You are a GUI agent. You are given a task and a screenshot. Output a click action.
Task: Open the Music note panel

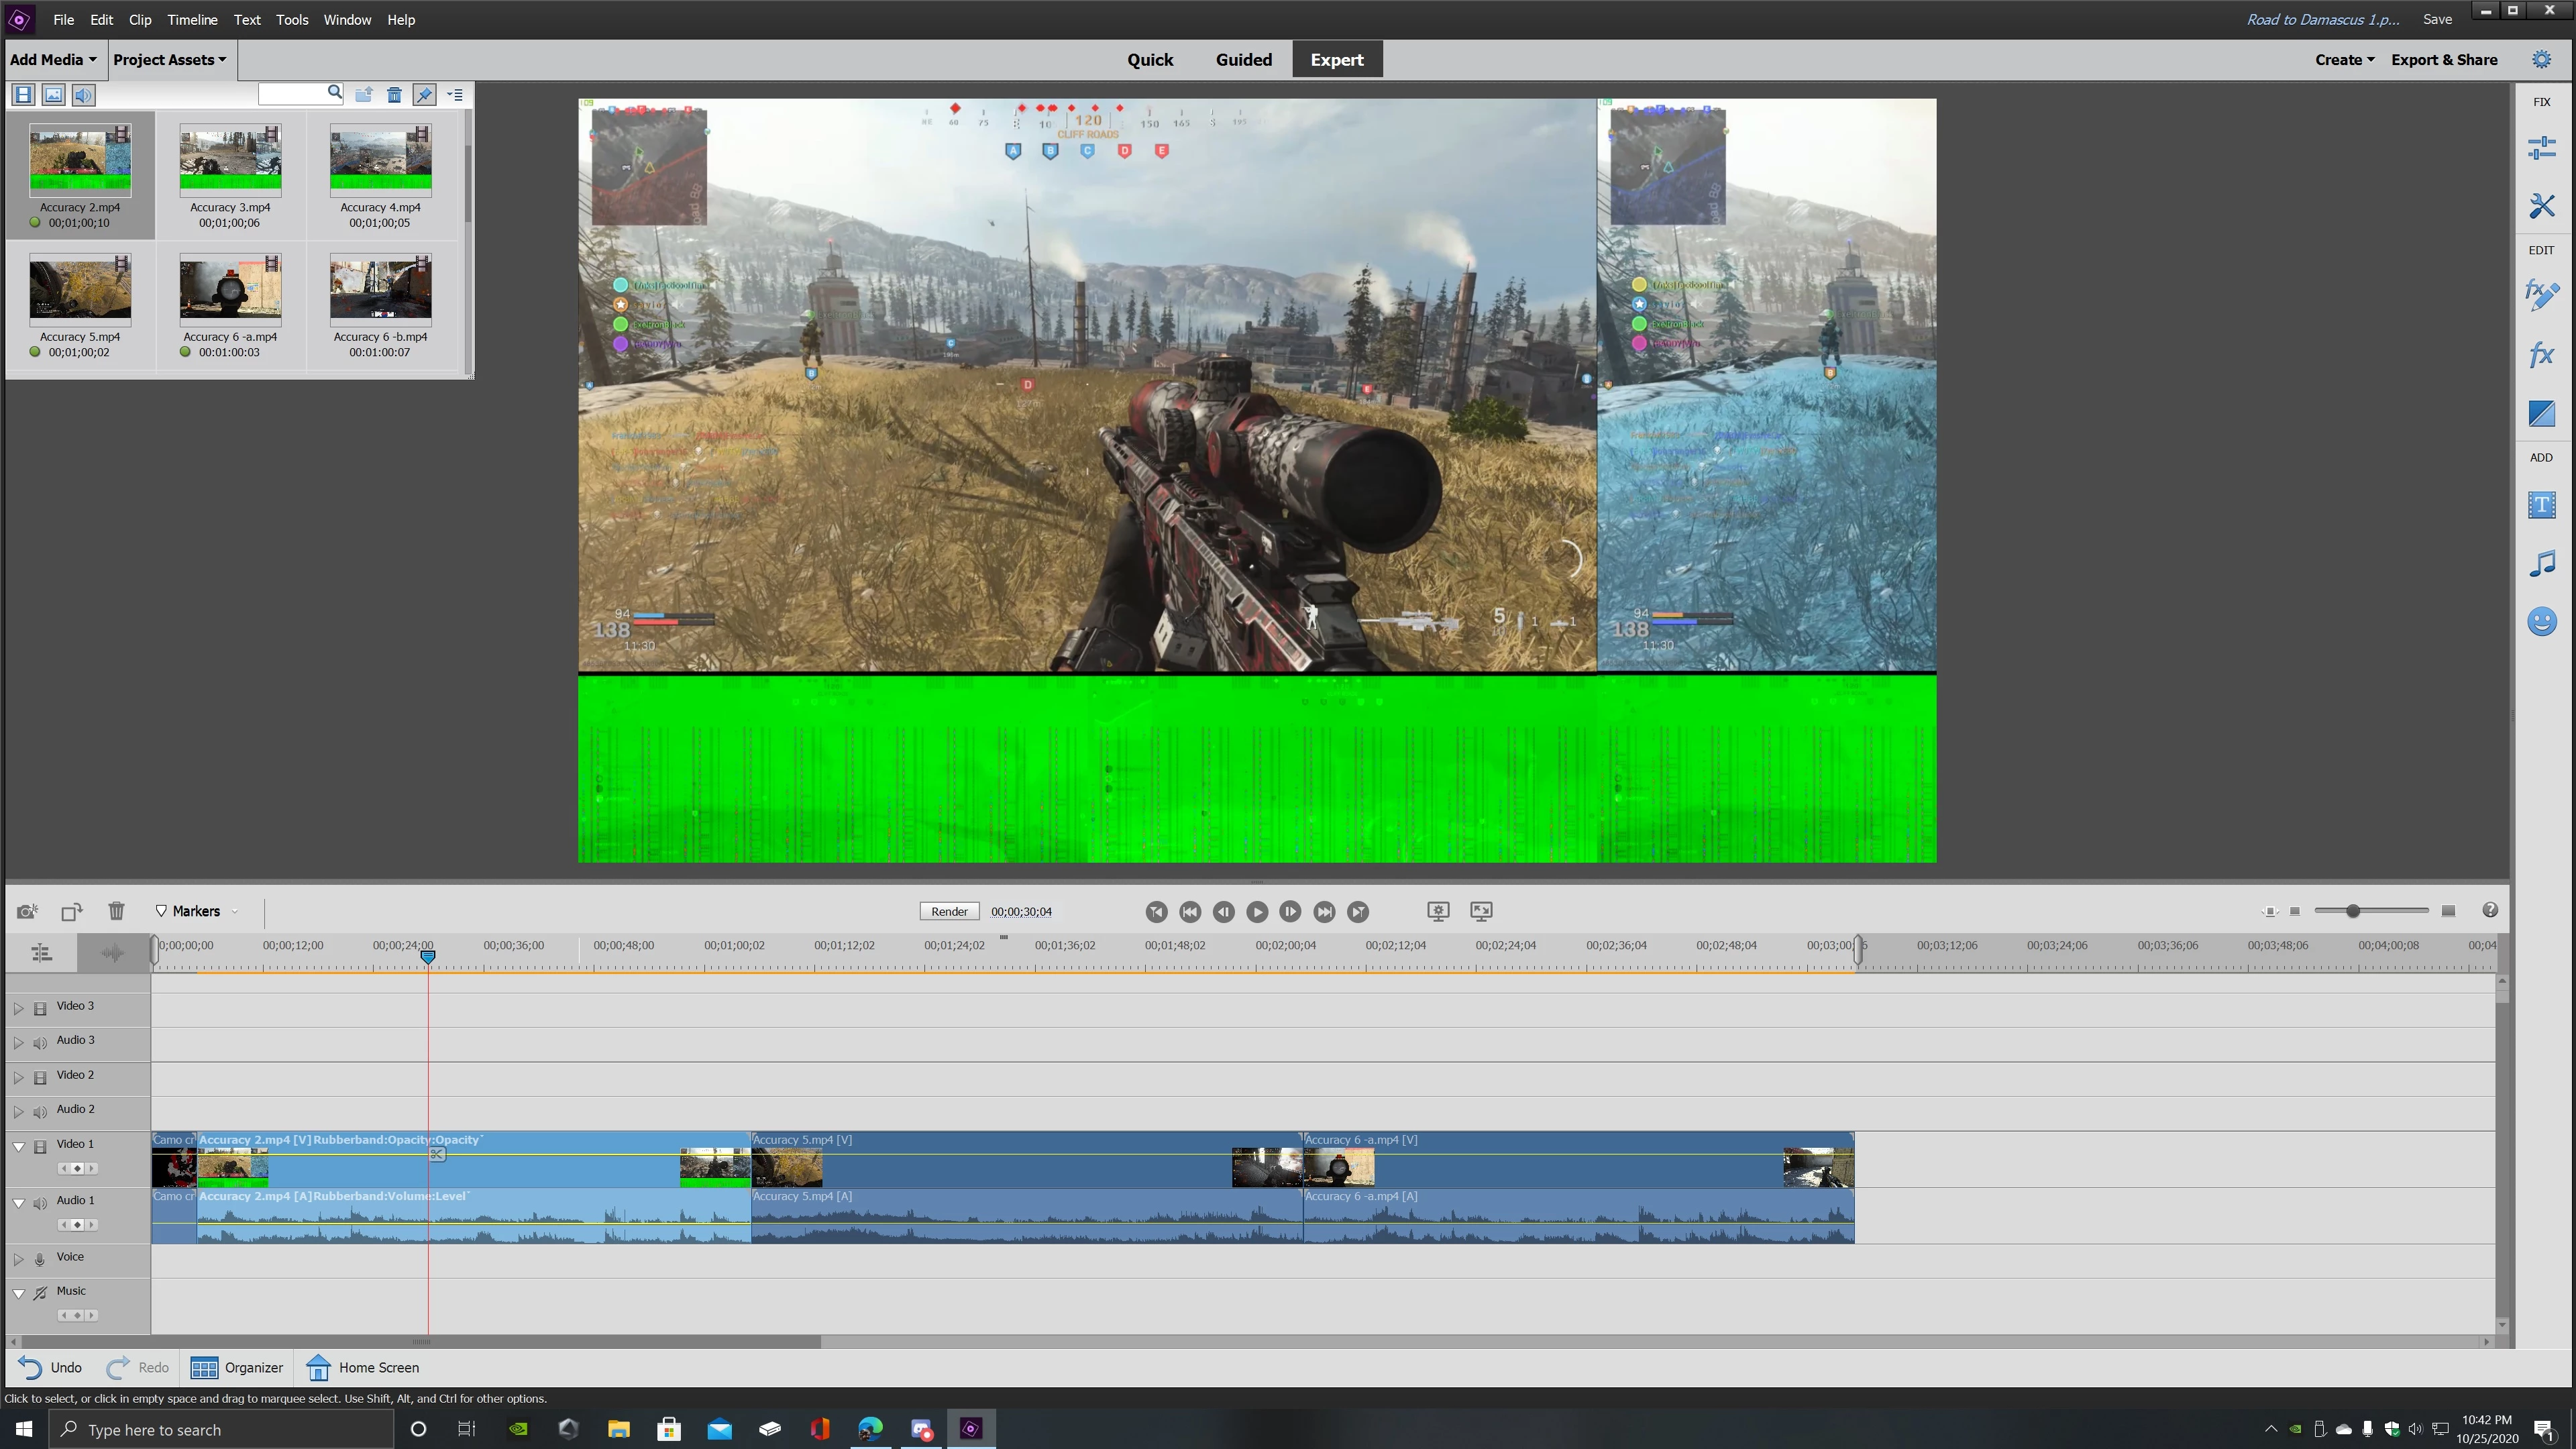[x=2541, y=564]
